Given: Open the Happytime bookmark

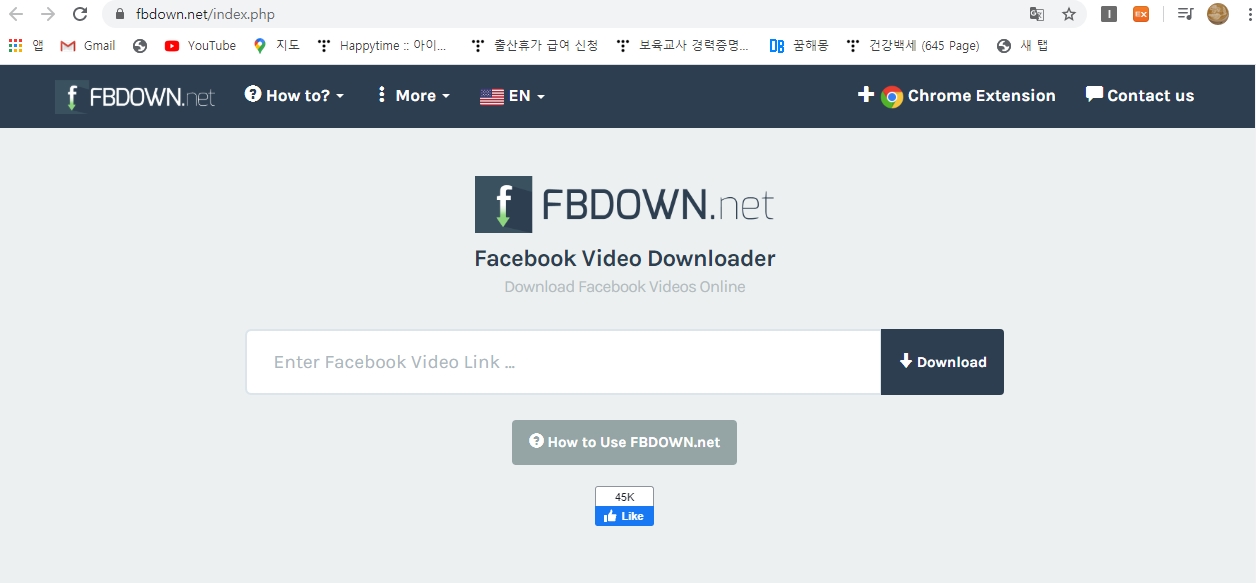Looking at the screenshot, I should coord(382,45).
